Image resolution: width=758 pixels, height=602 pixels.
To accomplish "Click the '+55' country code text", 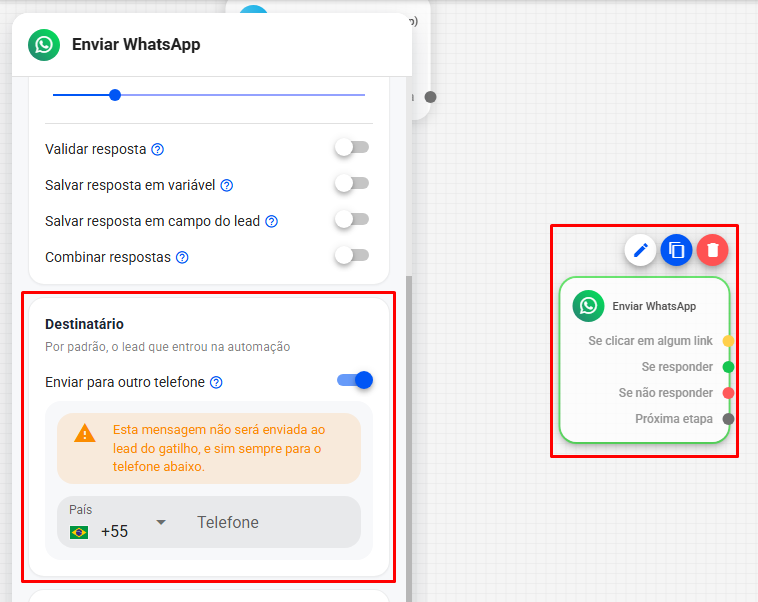I will [114, 531].
